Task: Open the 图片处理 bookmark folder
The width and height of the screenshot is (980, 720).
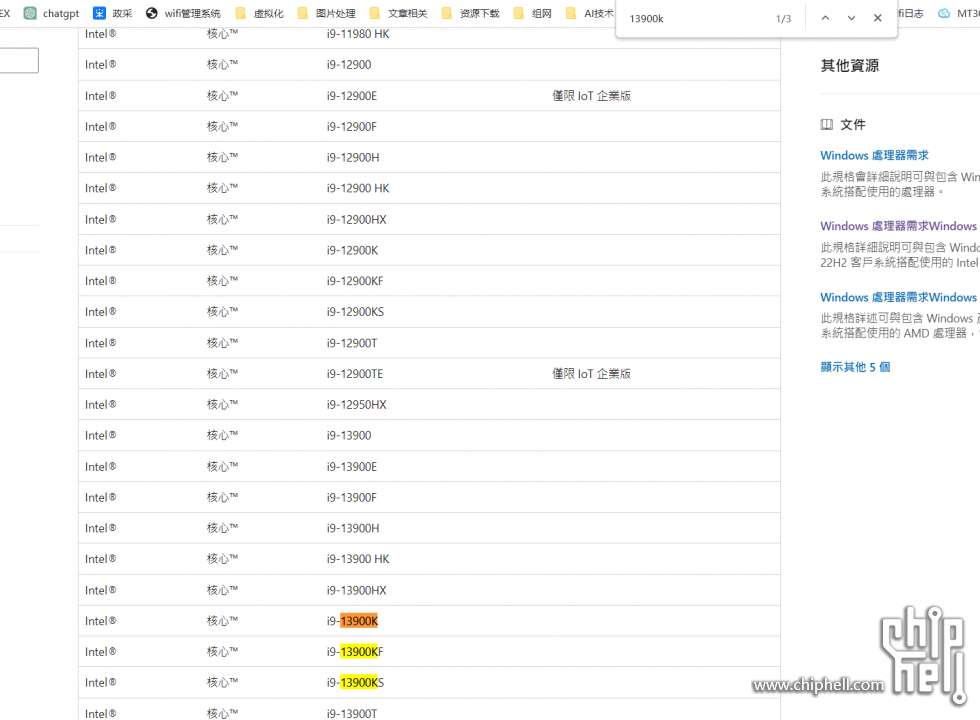Action: pyautogui.click(x=327, y=13)
